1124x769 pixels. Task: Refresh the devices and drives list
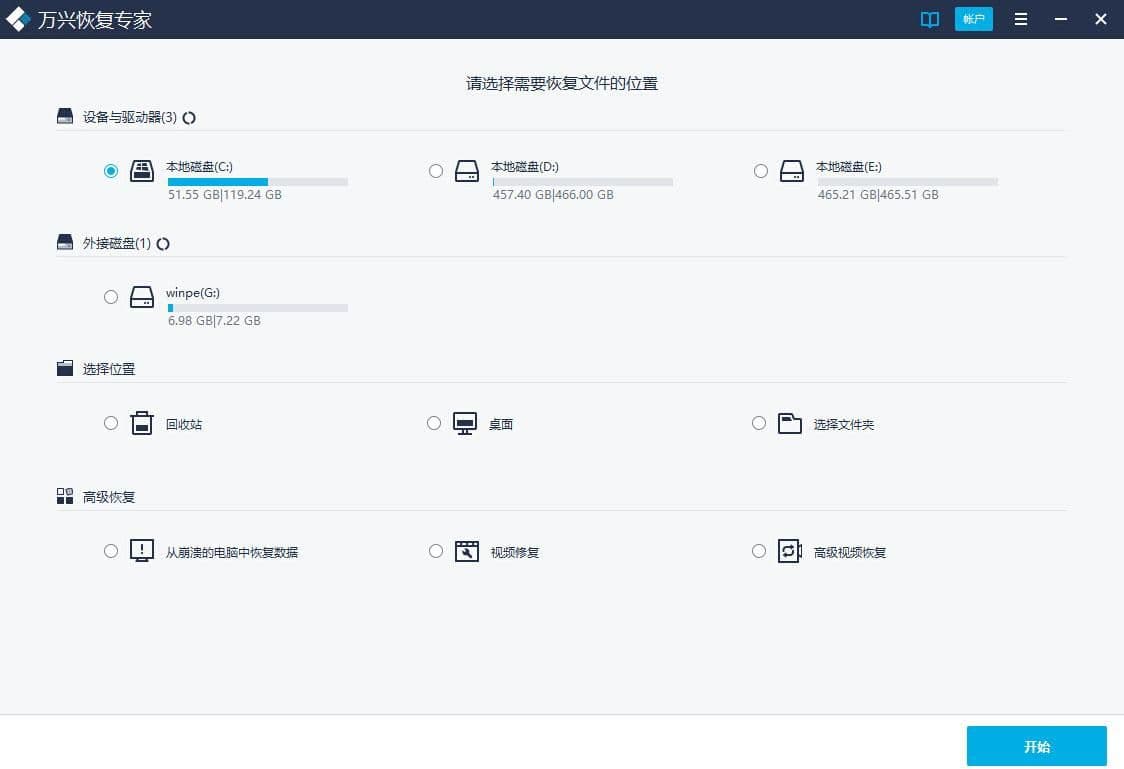189,117
